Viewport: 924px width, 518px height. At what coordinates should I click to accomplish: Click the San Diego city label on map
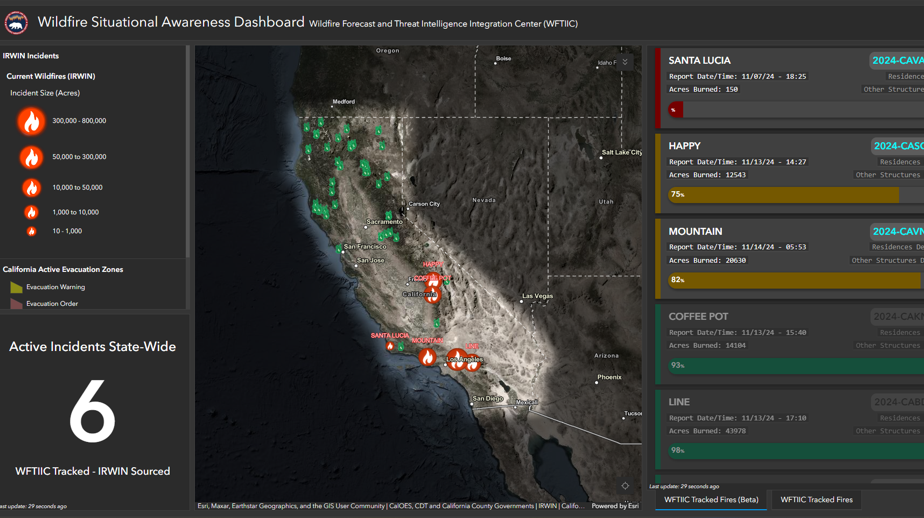point(487,399)
